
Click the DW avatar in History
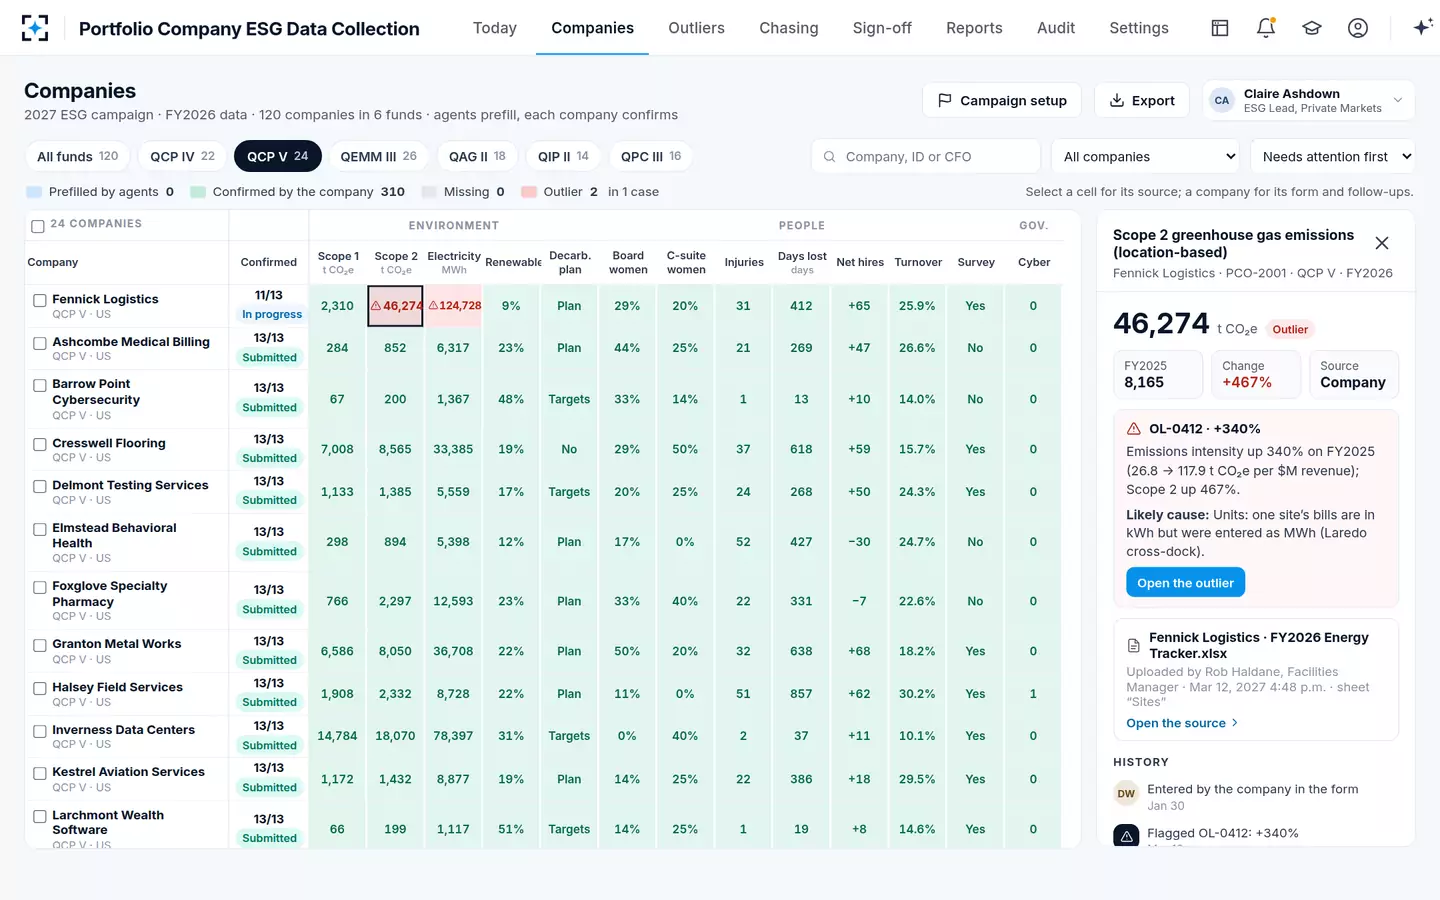1126,794
